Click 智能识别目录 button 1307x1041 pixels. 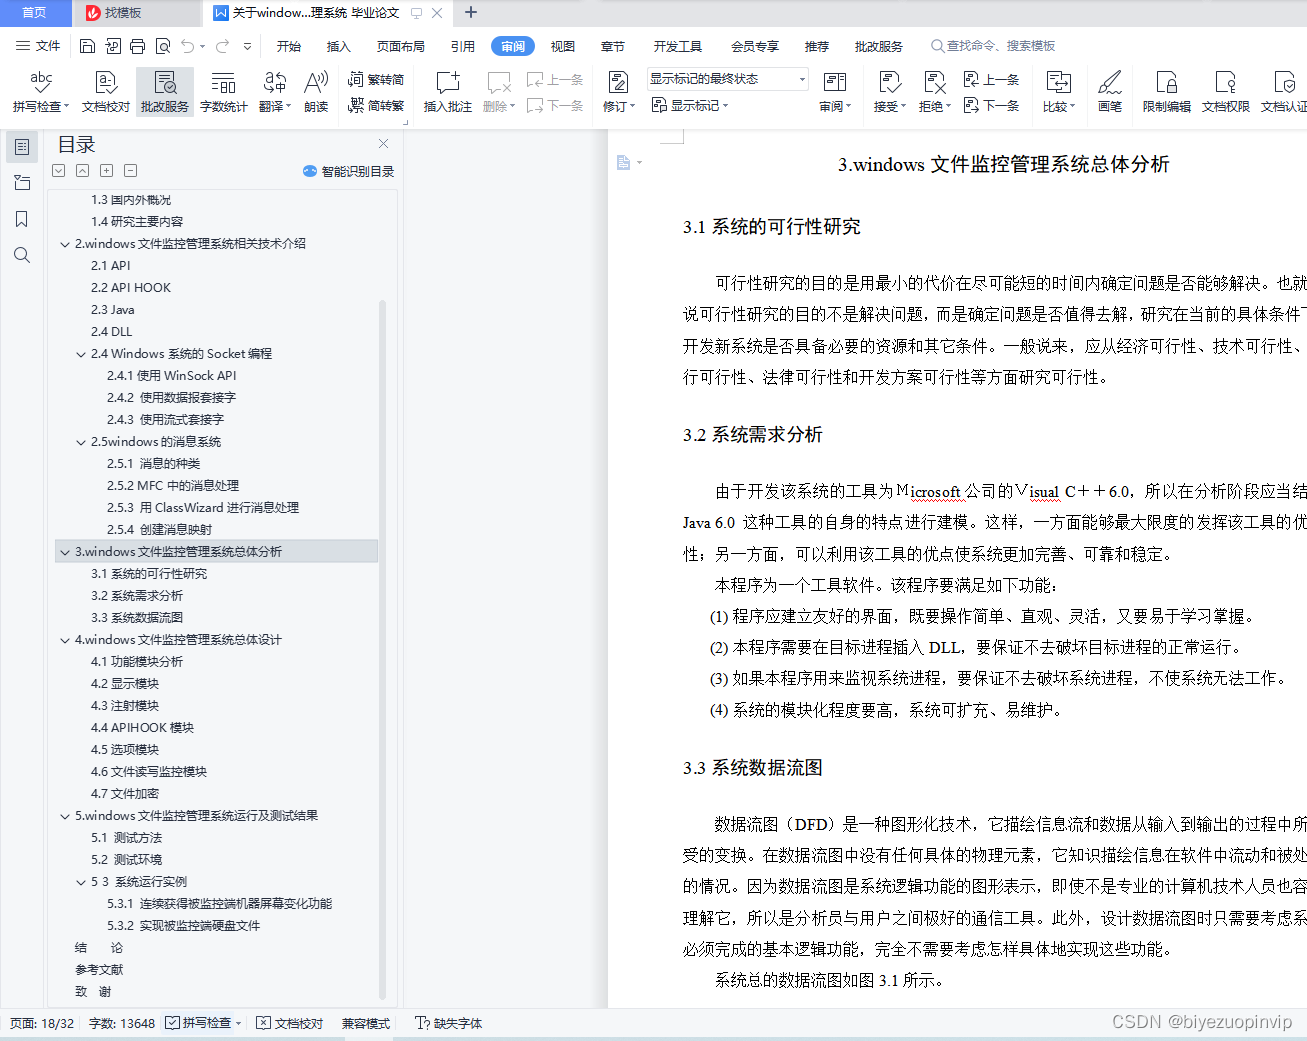(x=349, y=171)
